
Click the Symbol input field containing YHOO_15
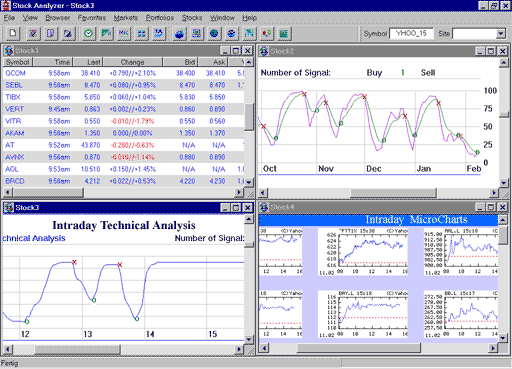[411, 33]
